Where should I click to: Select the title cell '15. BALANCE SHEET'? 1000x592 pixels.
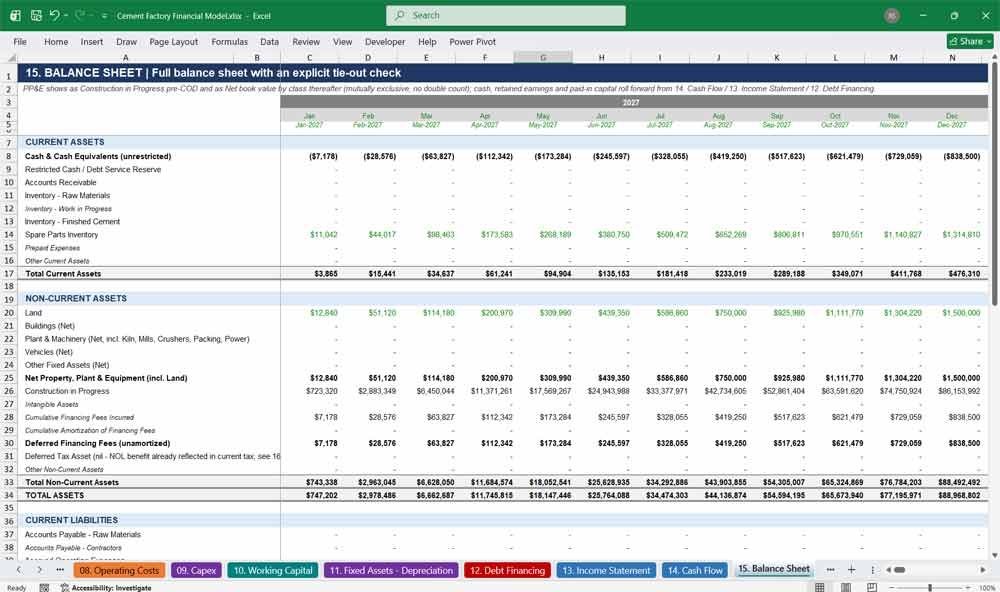click(x=84, y=73)
